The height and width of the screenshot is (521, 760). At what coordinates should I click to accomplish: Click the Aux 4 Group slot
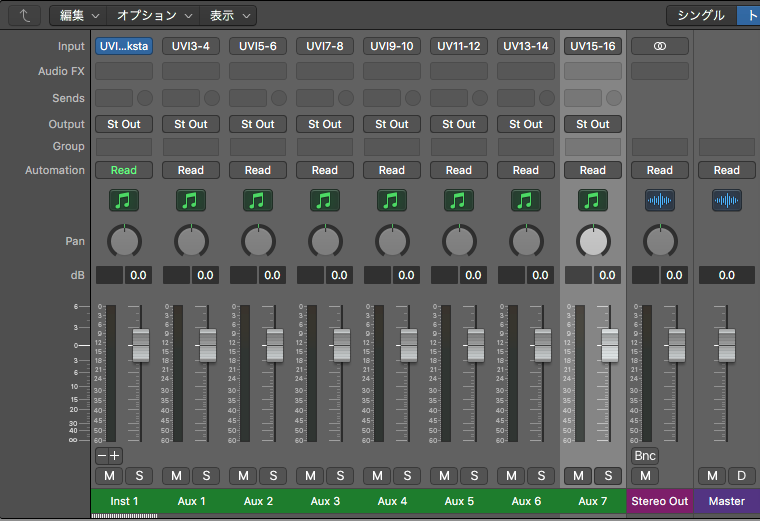[392, 146]
